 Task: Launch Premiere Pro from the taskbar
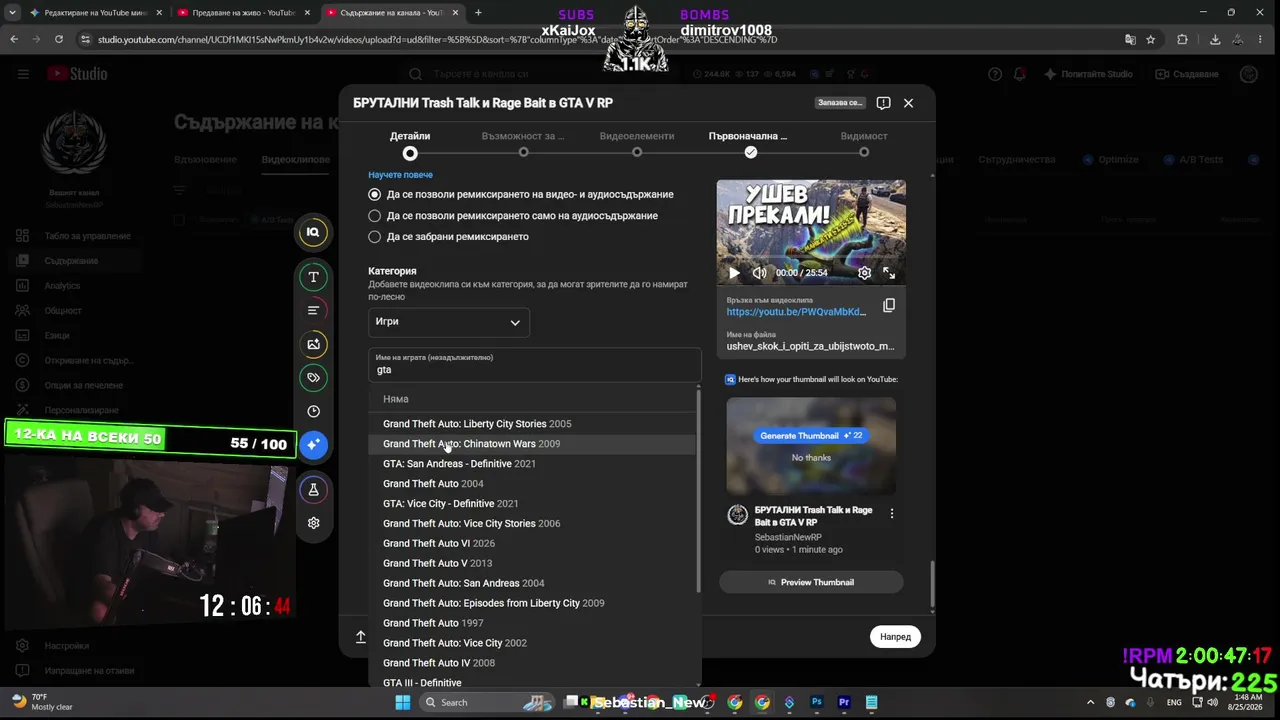pyautogui.click(x=844, y=702)
